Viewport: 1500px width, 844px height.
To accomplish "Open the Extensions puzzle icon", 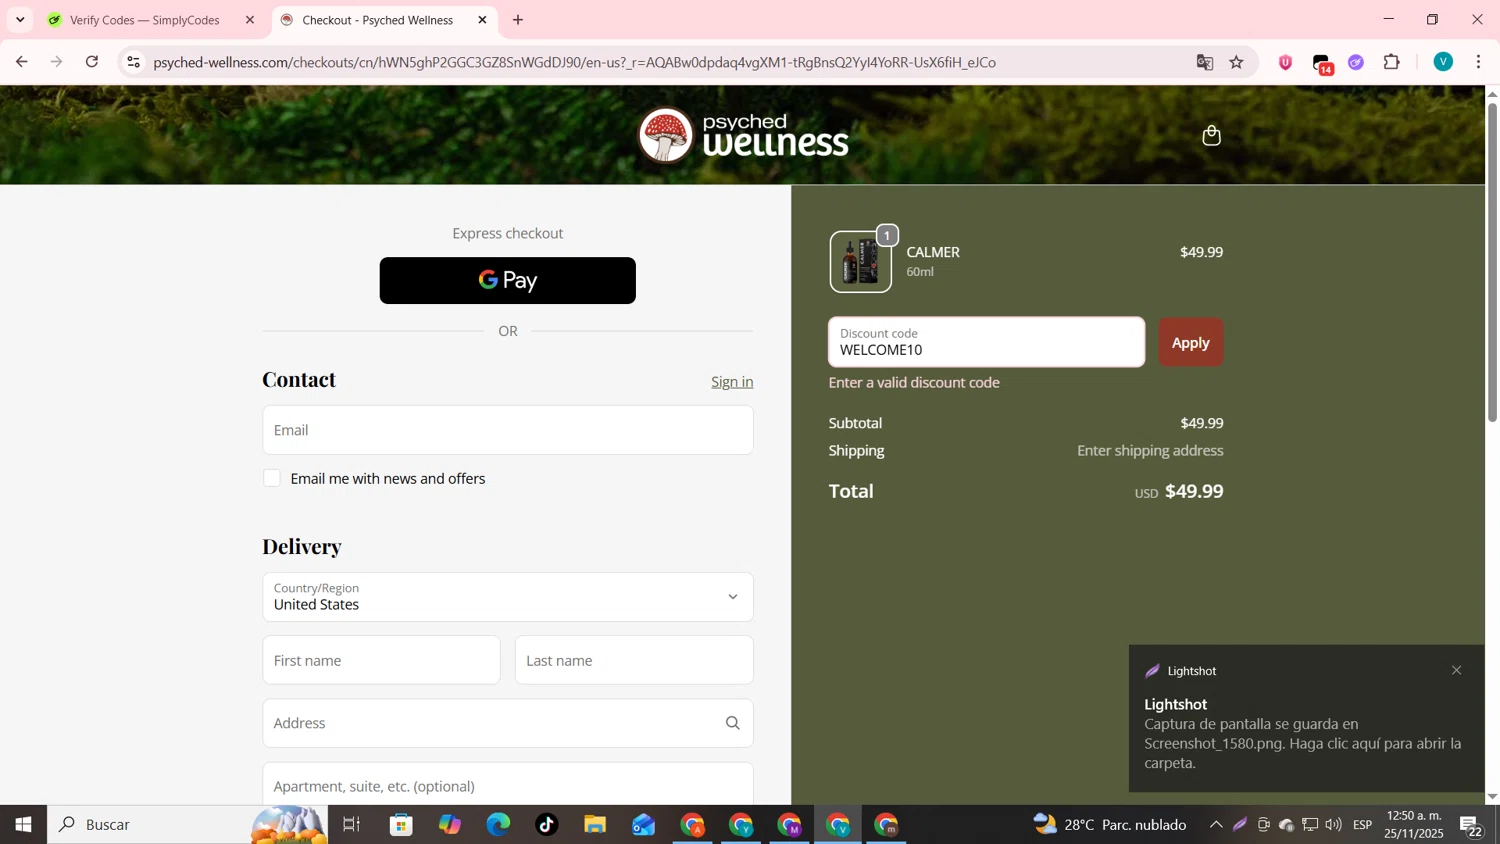I will [x=1392, y=62].
